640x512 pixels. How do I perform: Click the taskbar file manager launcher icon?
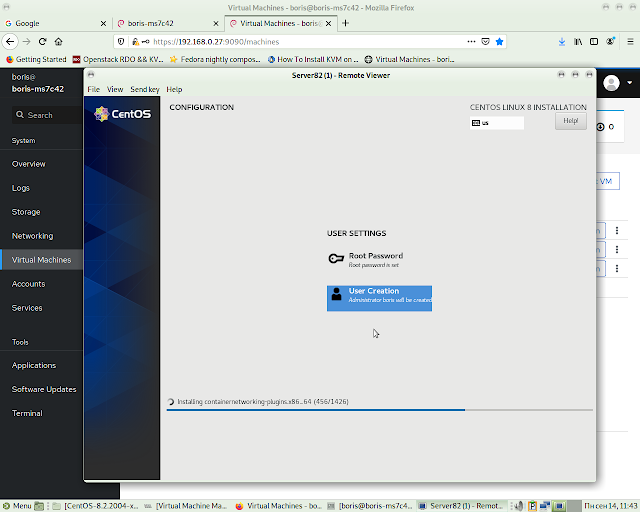39,506
